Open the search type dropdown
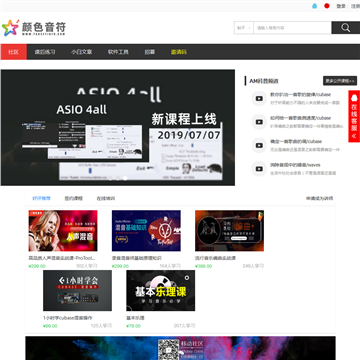360x360 pixels. pos(244,28)
